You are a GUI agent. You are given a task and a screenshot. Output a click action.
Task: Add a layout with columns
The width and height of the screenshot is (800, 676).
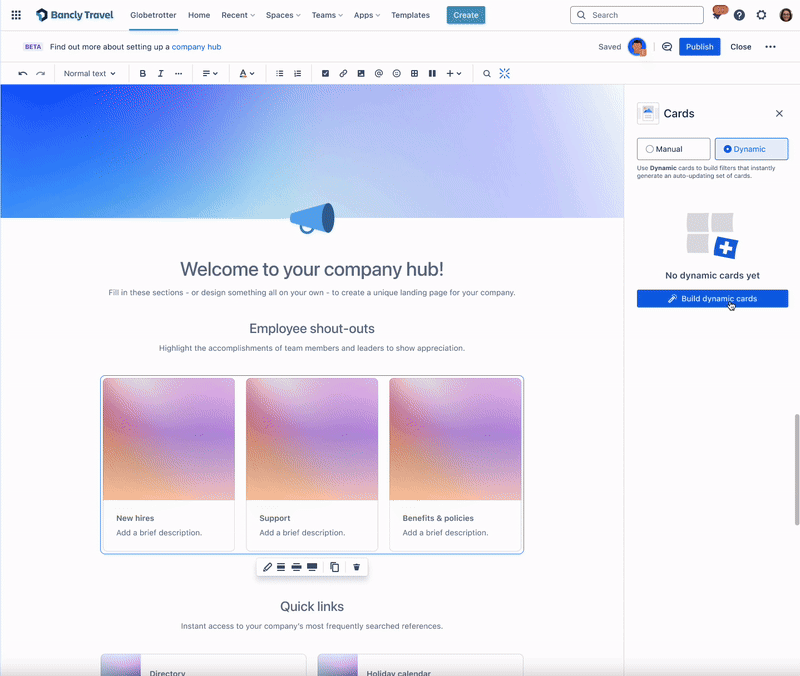(x=432, y=73)
